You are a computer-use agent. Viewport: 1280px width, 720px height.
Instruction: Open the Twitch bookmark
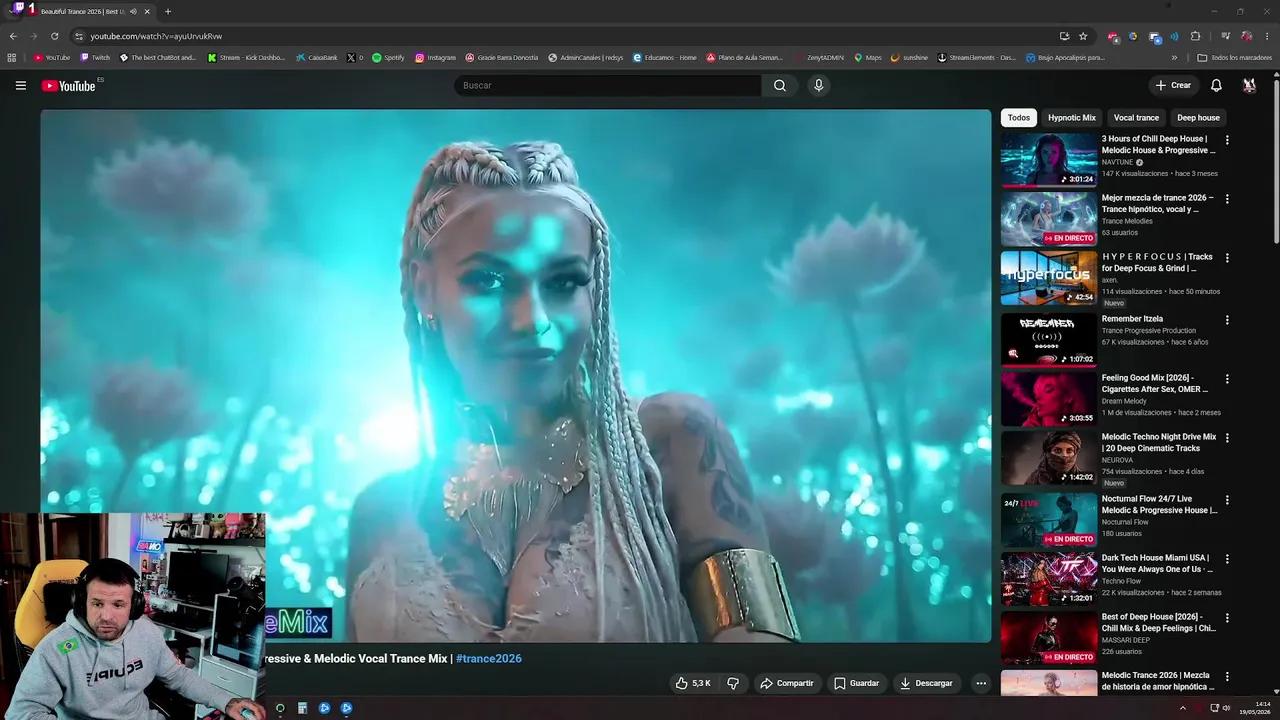[96, 58]
